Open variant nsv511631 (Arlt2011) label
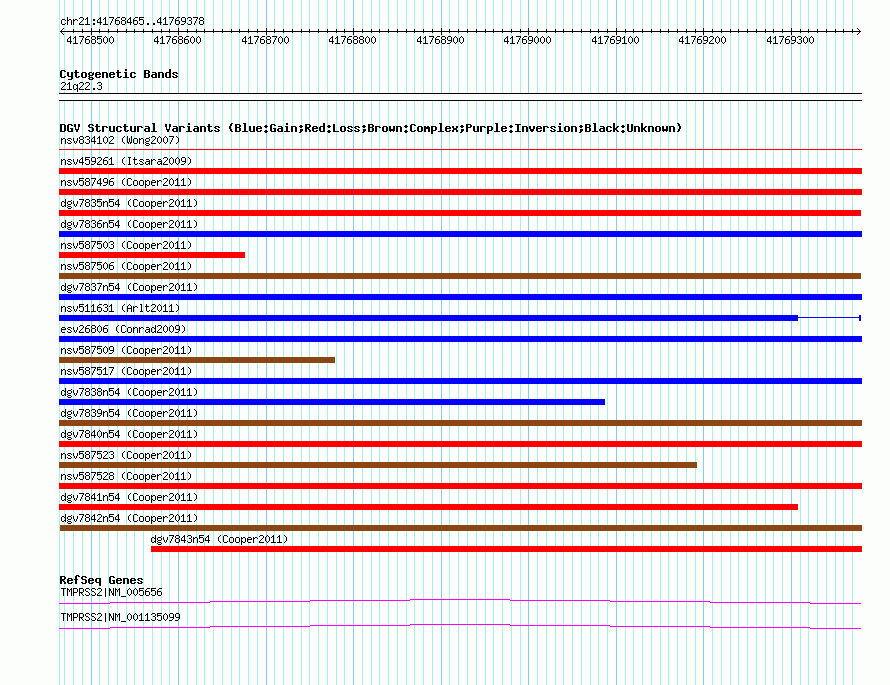890x685 pixels. 120,308
